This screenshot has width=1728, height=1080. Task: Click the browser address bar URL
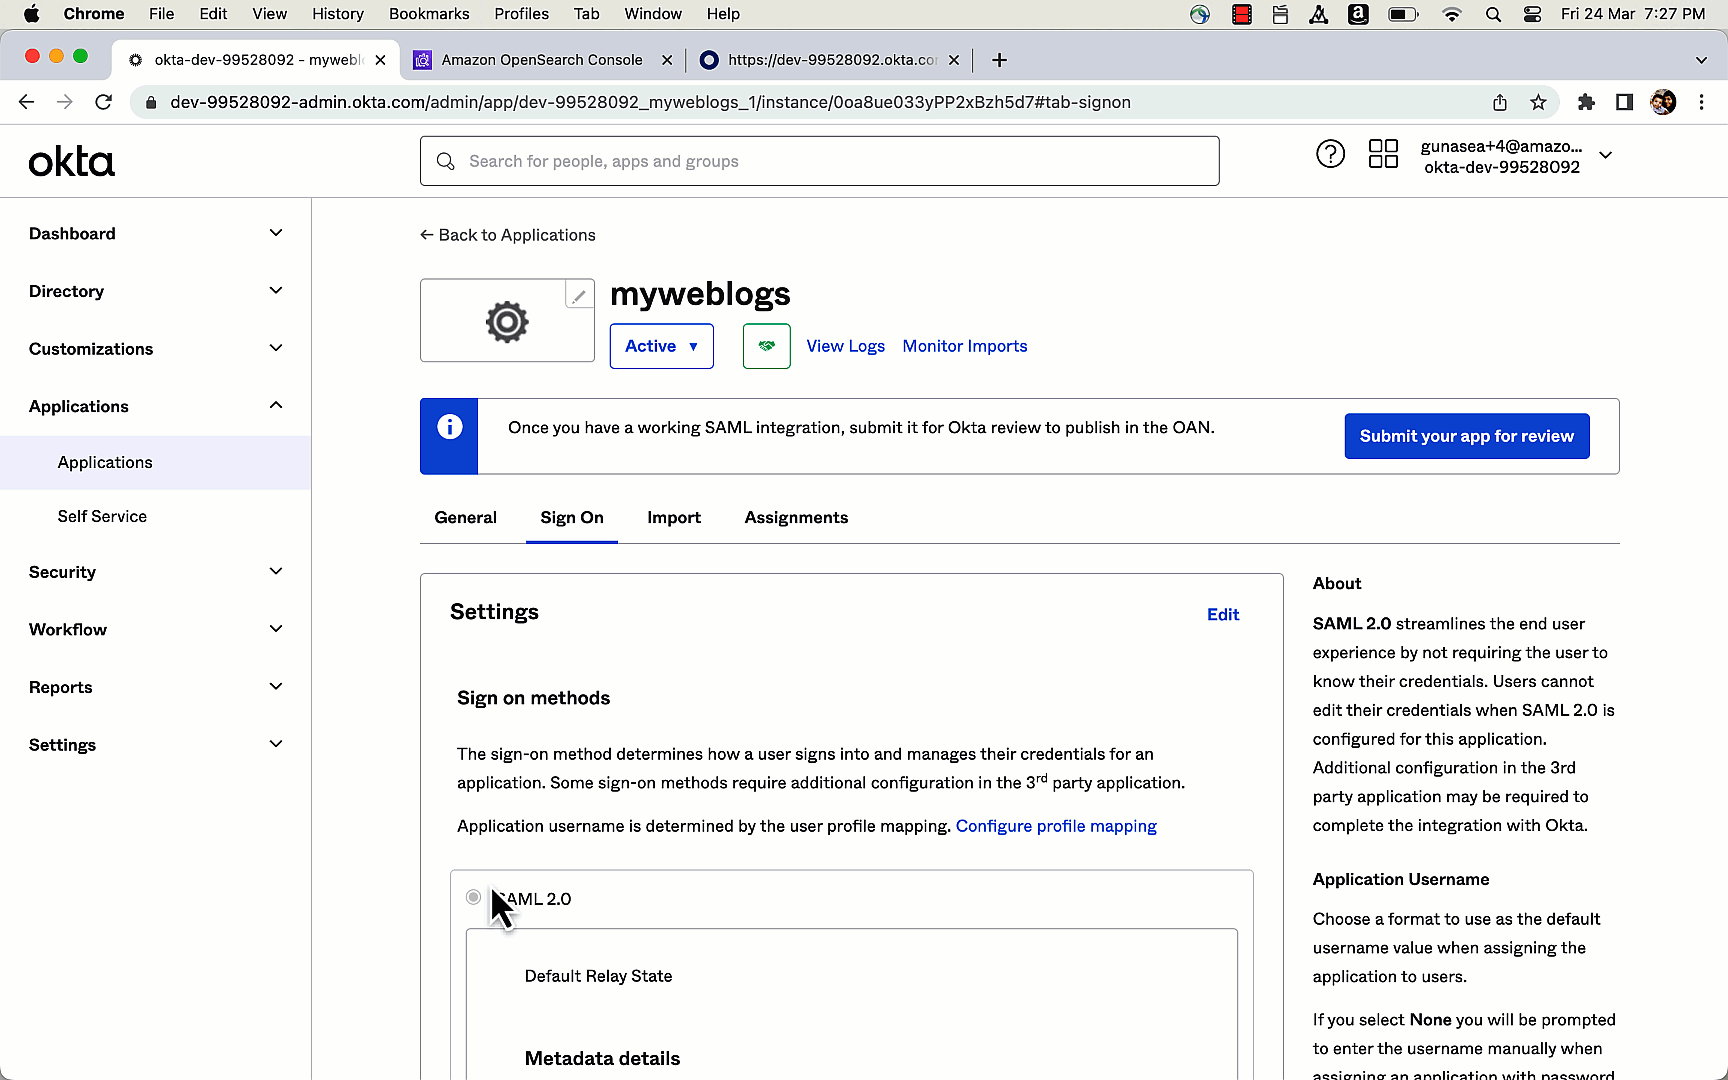(x=650, y=102)
